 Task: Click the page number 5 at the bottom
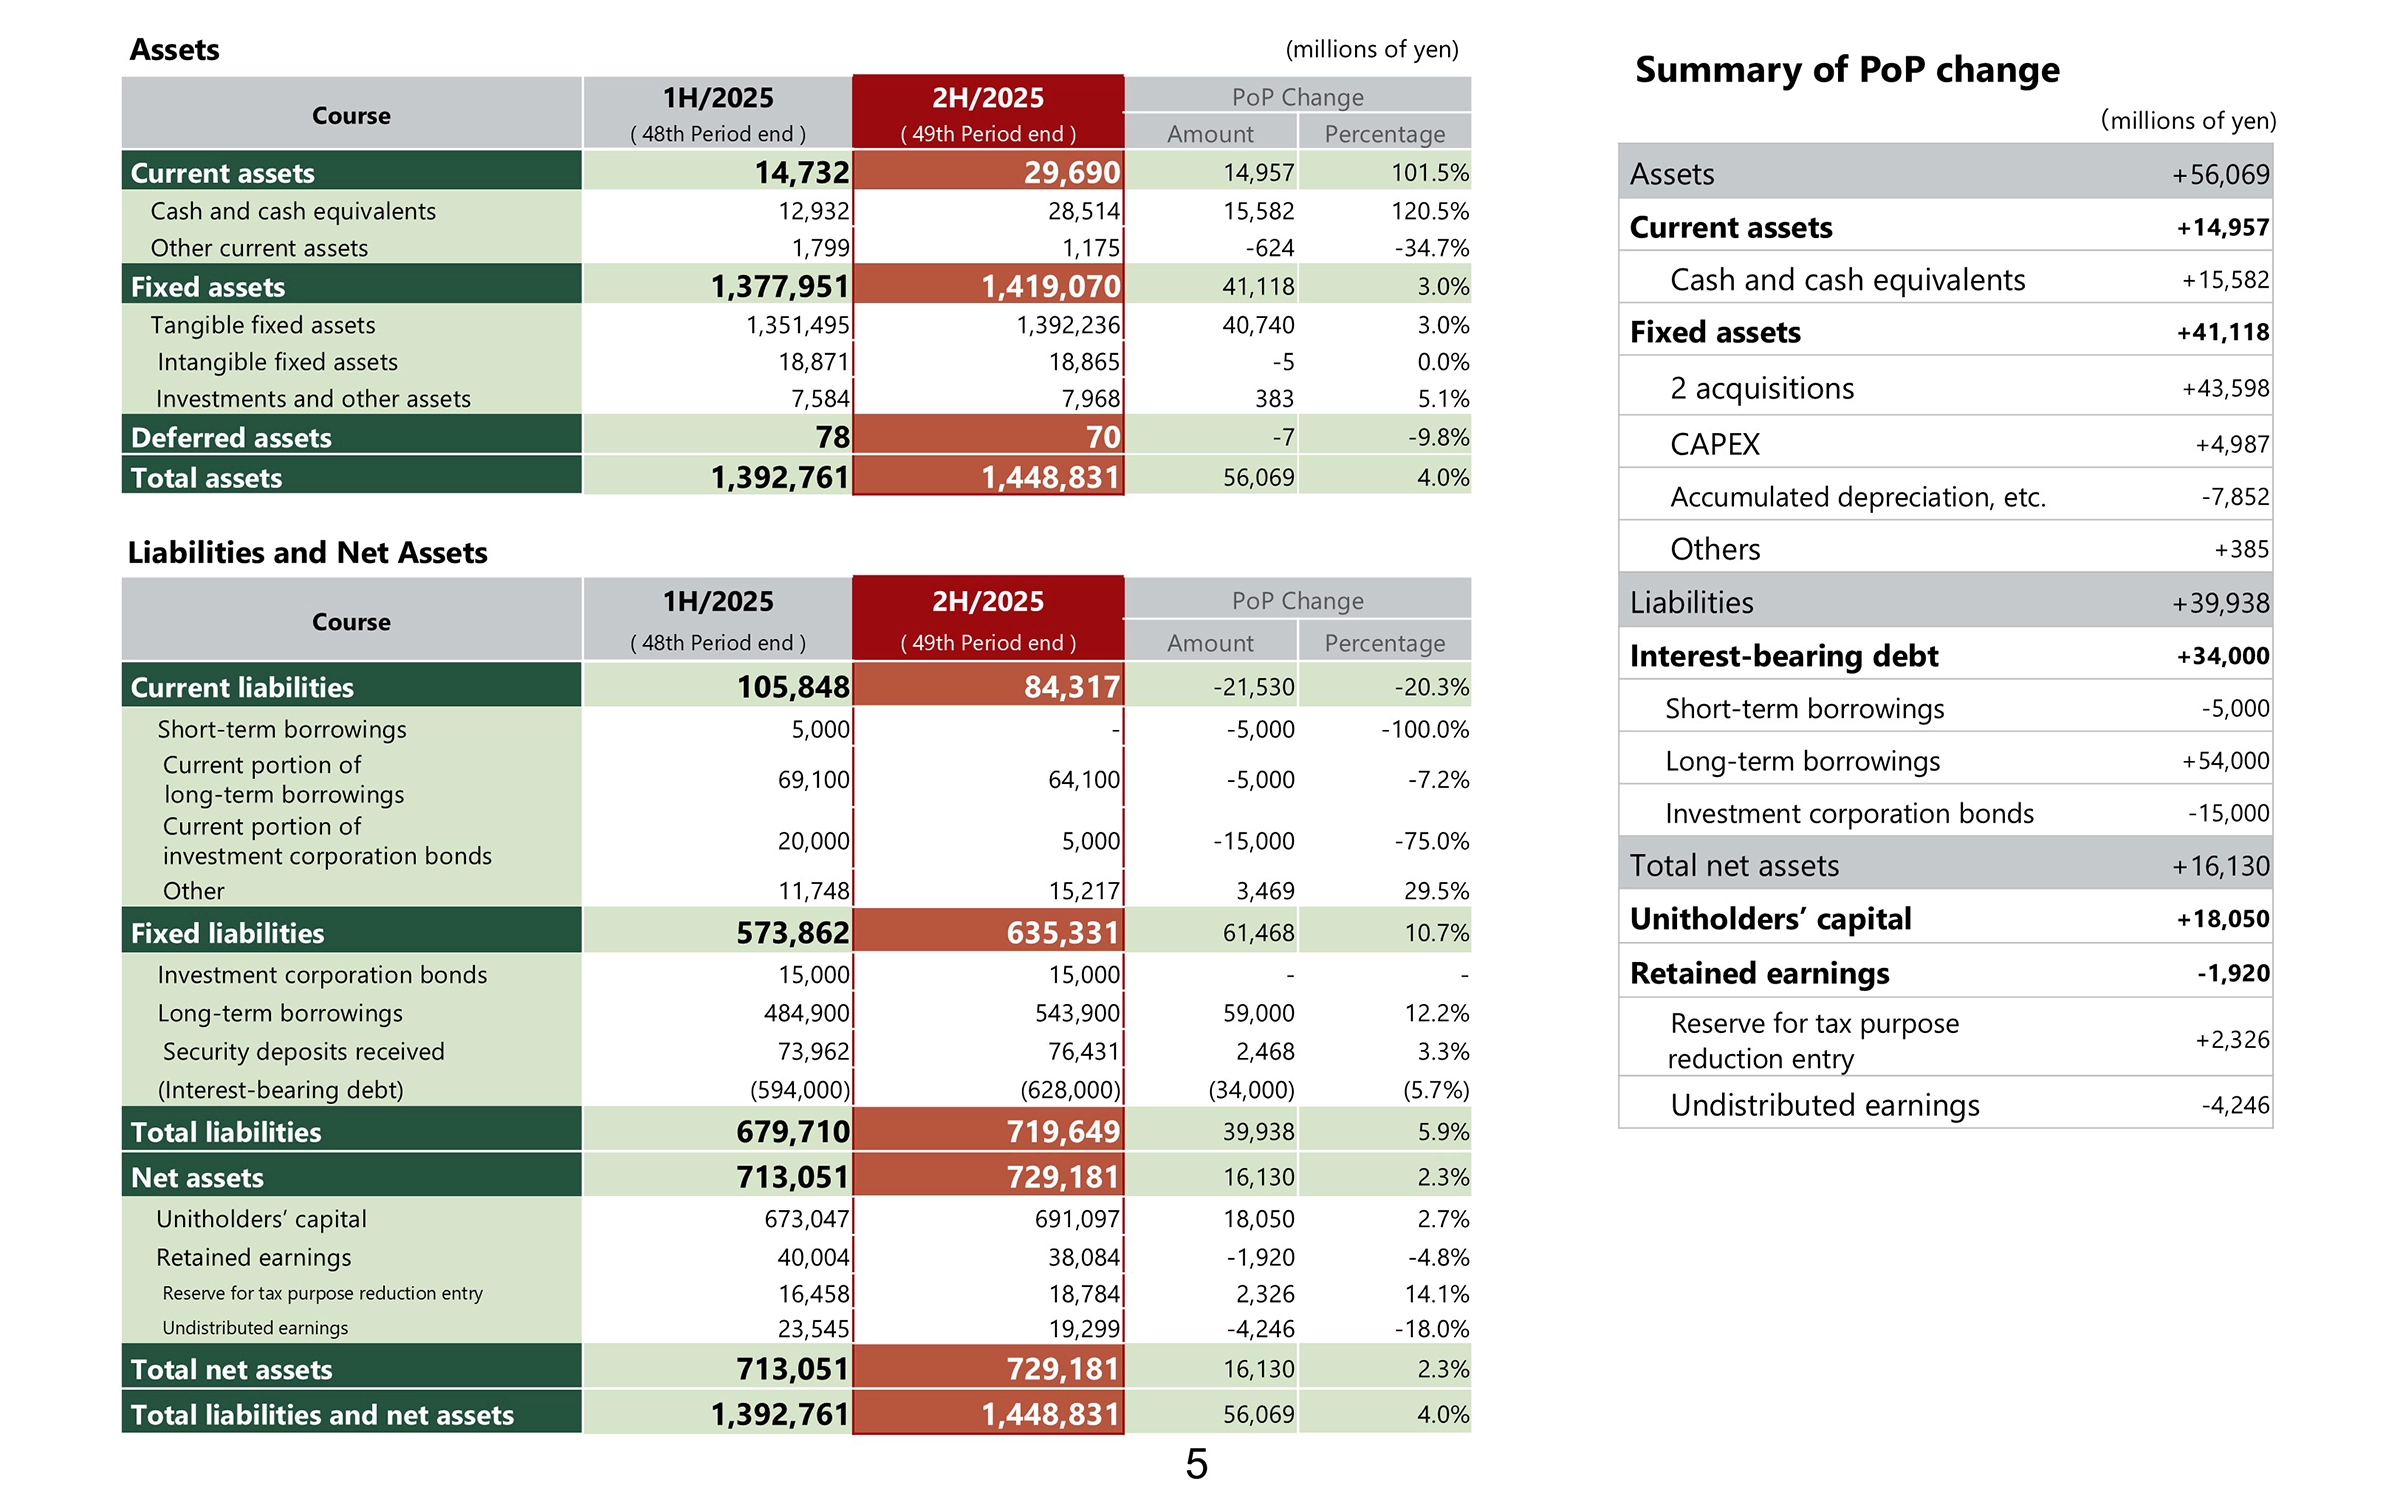1196,1464
